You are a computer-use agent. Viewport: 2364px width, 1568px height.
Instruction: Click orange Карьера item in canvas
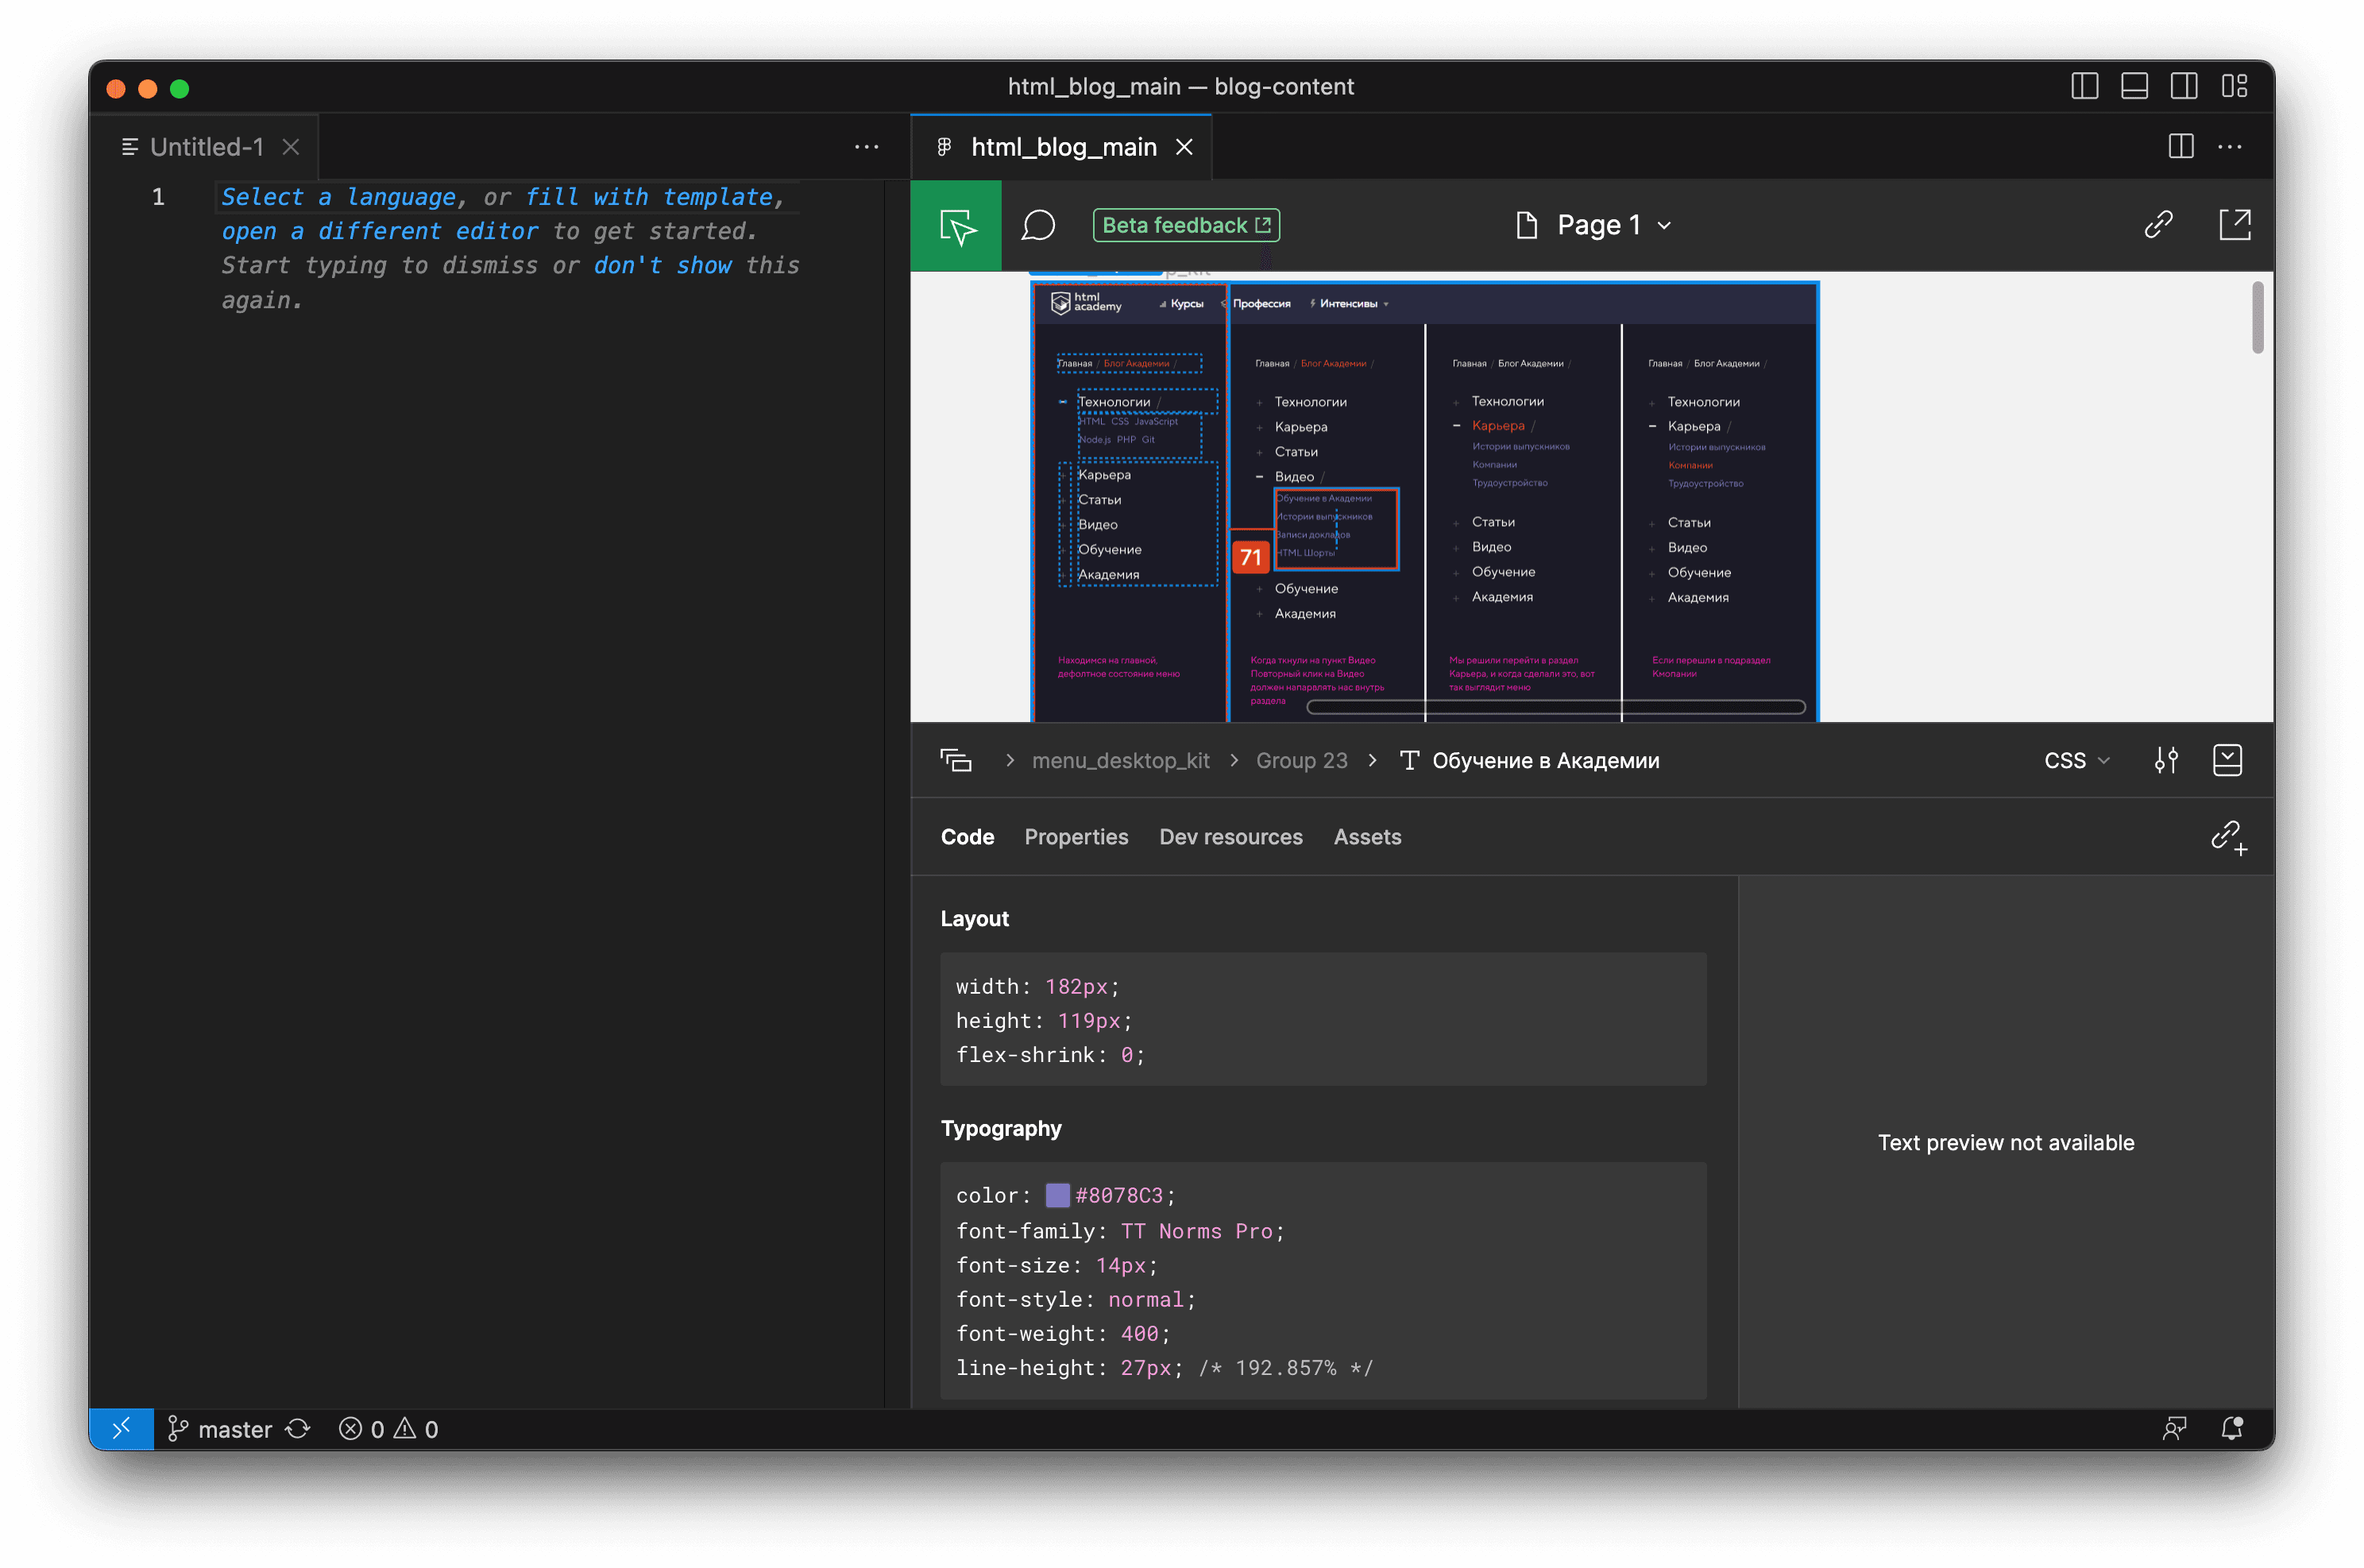(1498, 426)
